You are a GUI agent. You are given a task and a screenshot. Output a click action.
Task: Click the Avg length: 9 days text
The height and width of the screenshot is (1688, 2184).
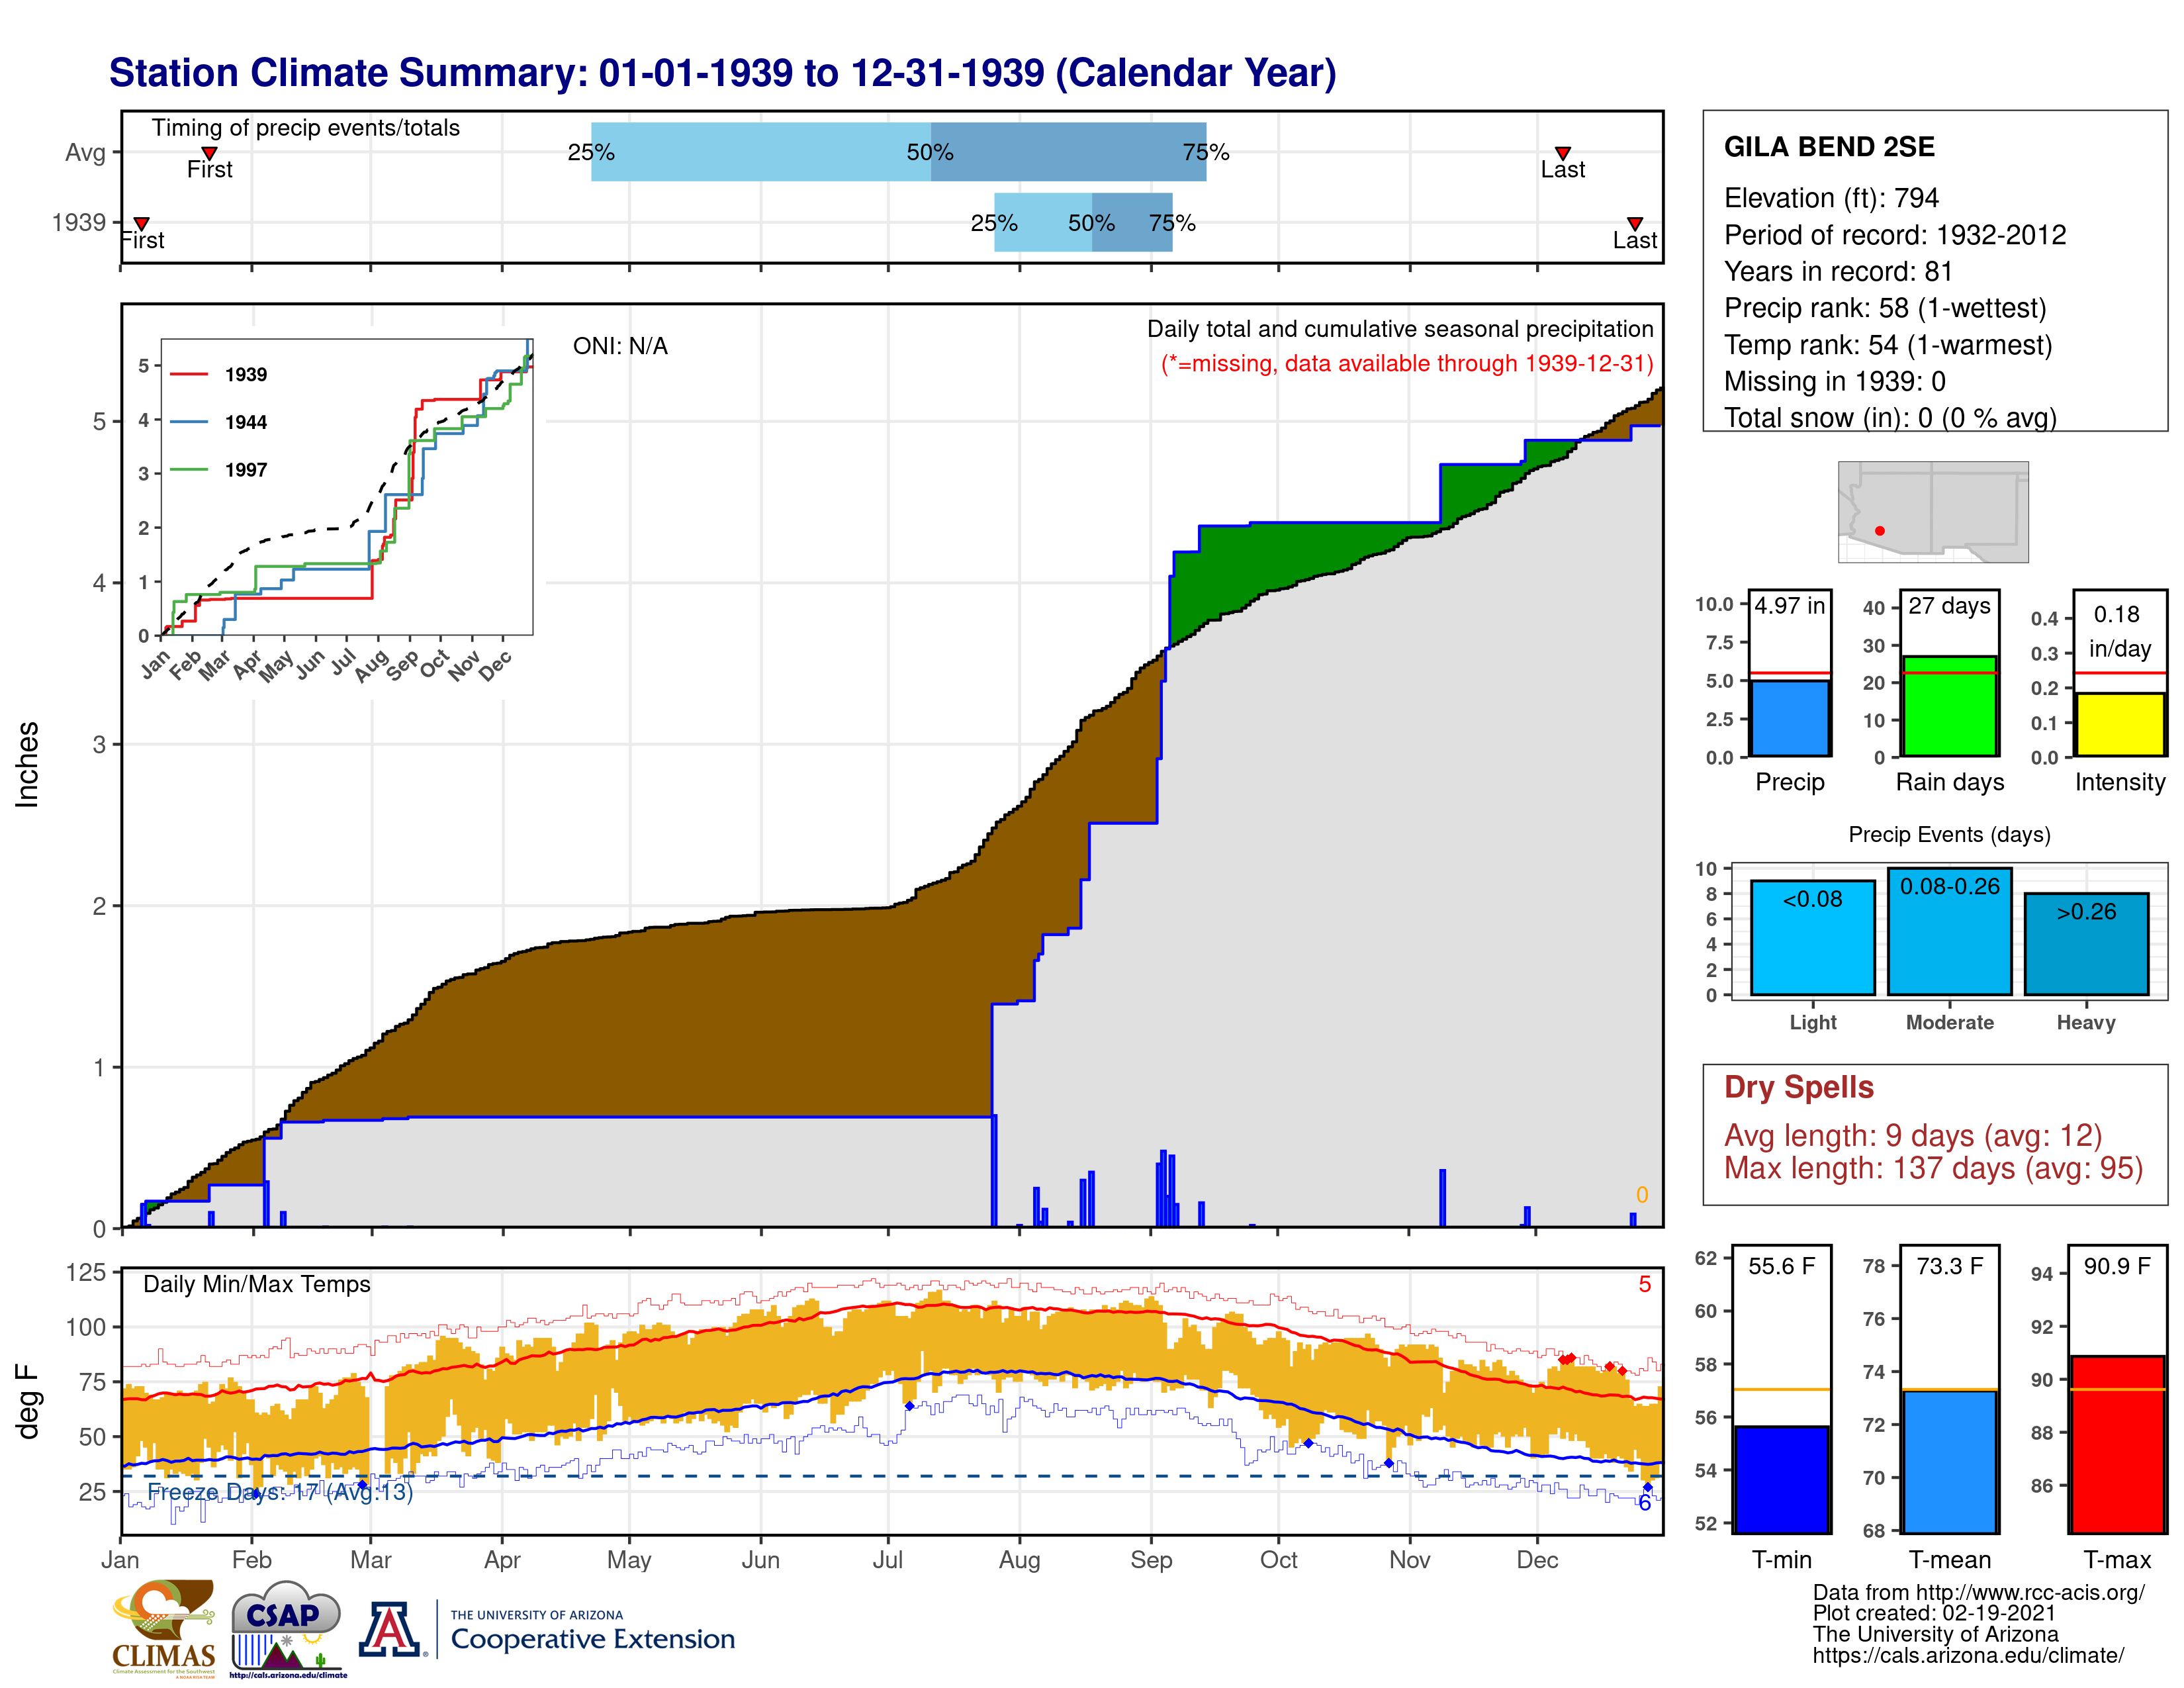1913,1136
